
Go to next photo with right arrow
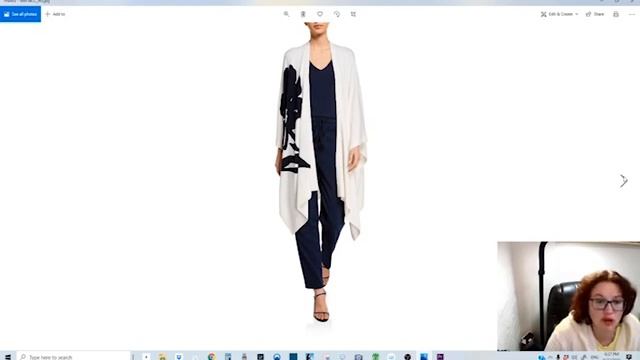pos(623,180)
